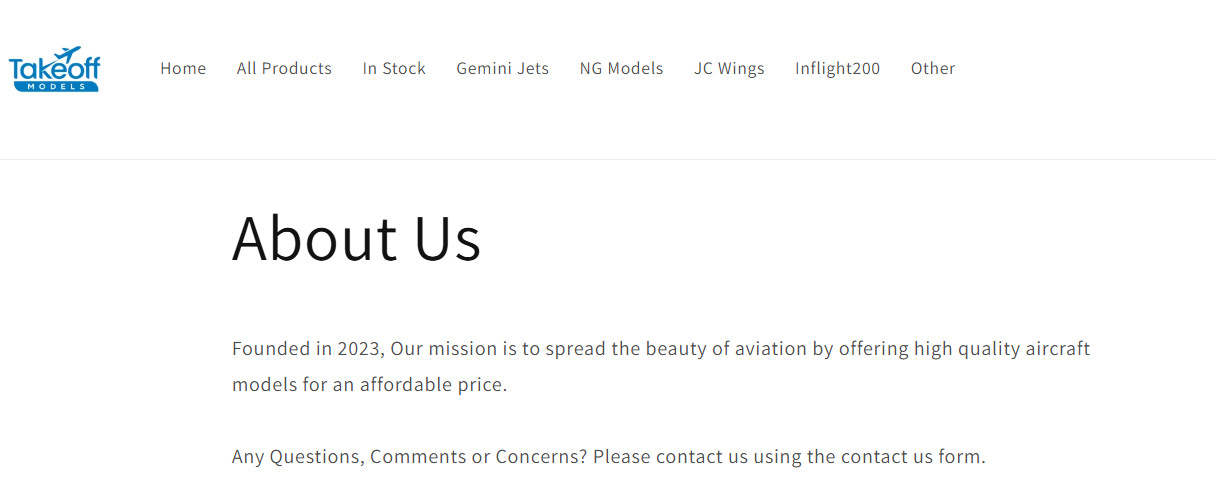This screenshot has width=1216, height=496.
Task: Open the Gemini Jets collection
Action: click(x=503, y=68)
